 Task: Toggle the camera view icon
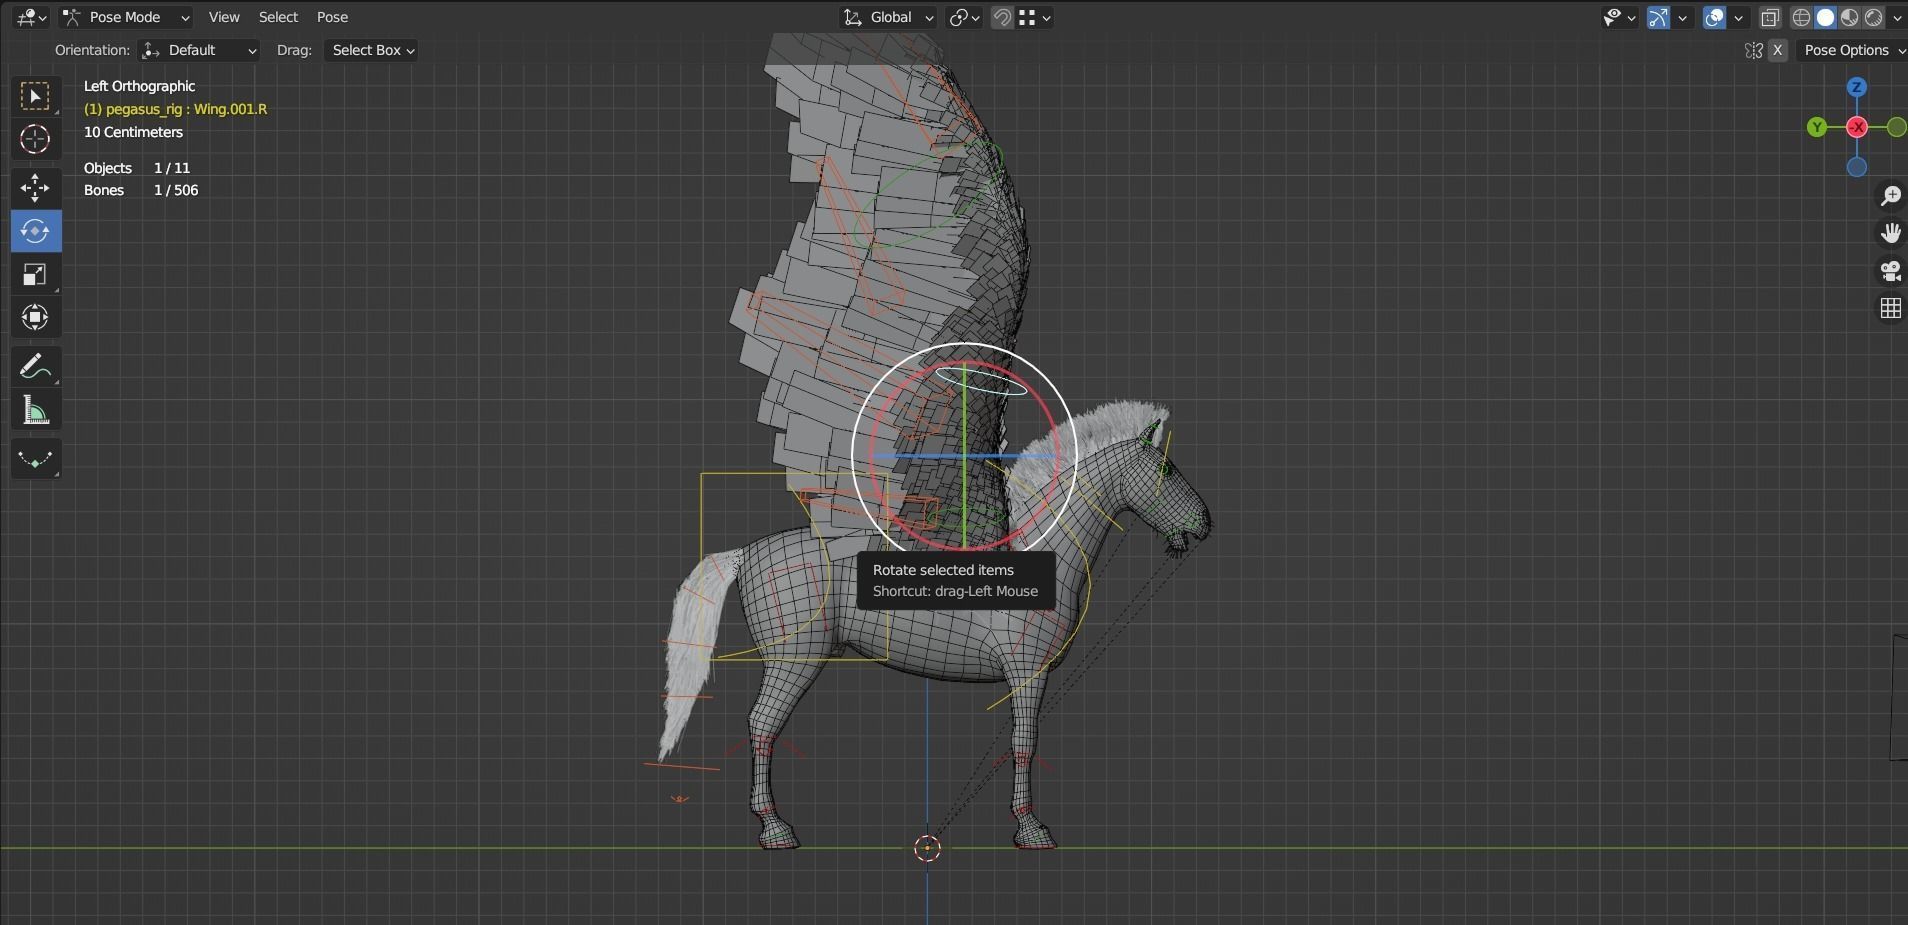(x=1890, y=271)
